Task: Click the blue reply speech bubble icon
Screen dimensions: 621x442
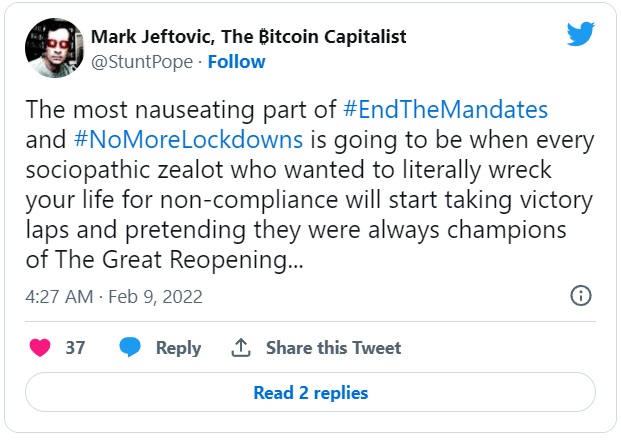Action: coord(130,348)
